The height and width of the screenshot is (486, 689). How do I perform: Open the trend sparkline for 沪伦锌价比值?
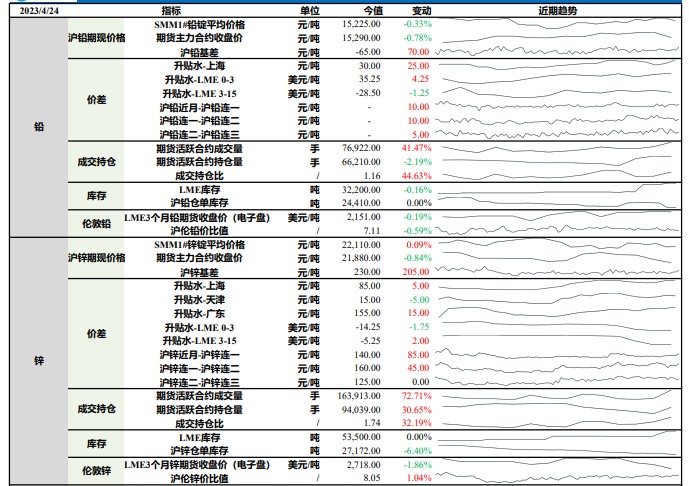557,476
